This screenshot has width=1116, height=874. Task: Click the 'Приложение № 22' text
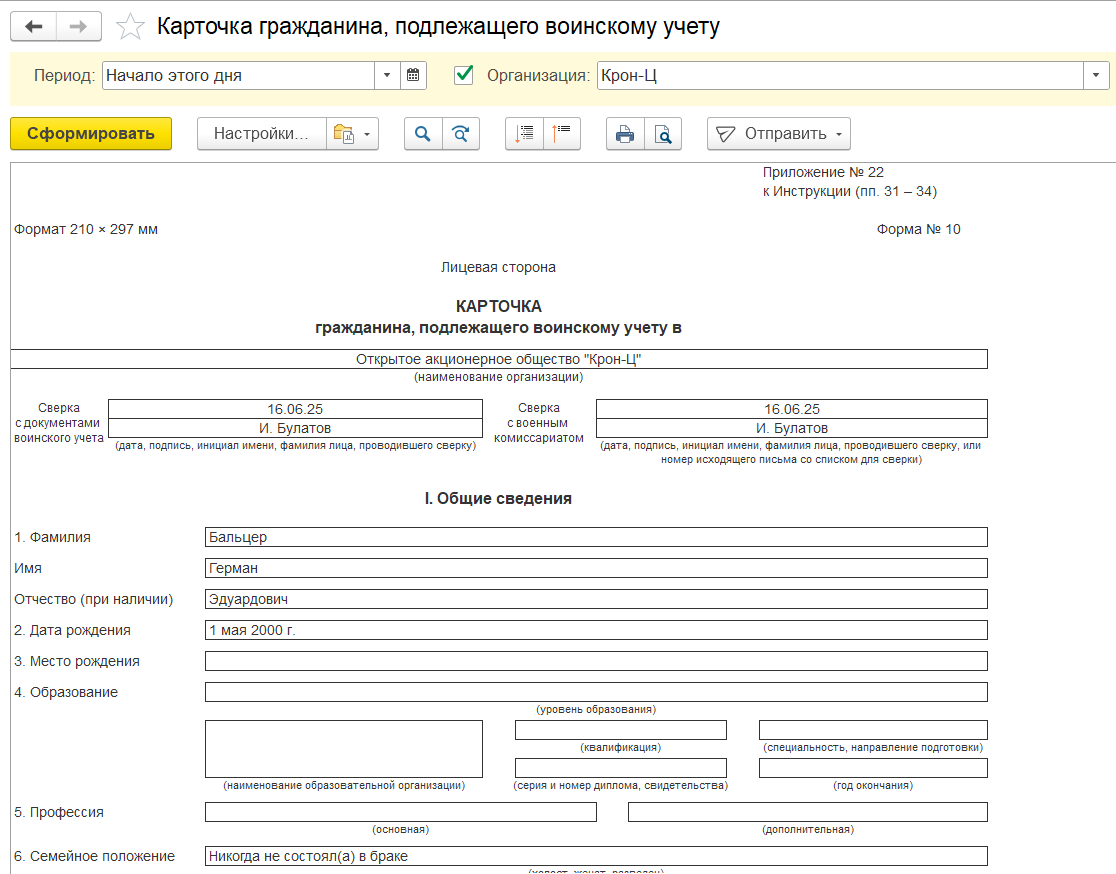[x=823, y=172]
